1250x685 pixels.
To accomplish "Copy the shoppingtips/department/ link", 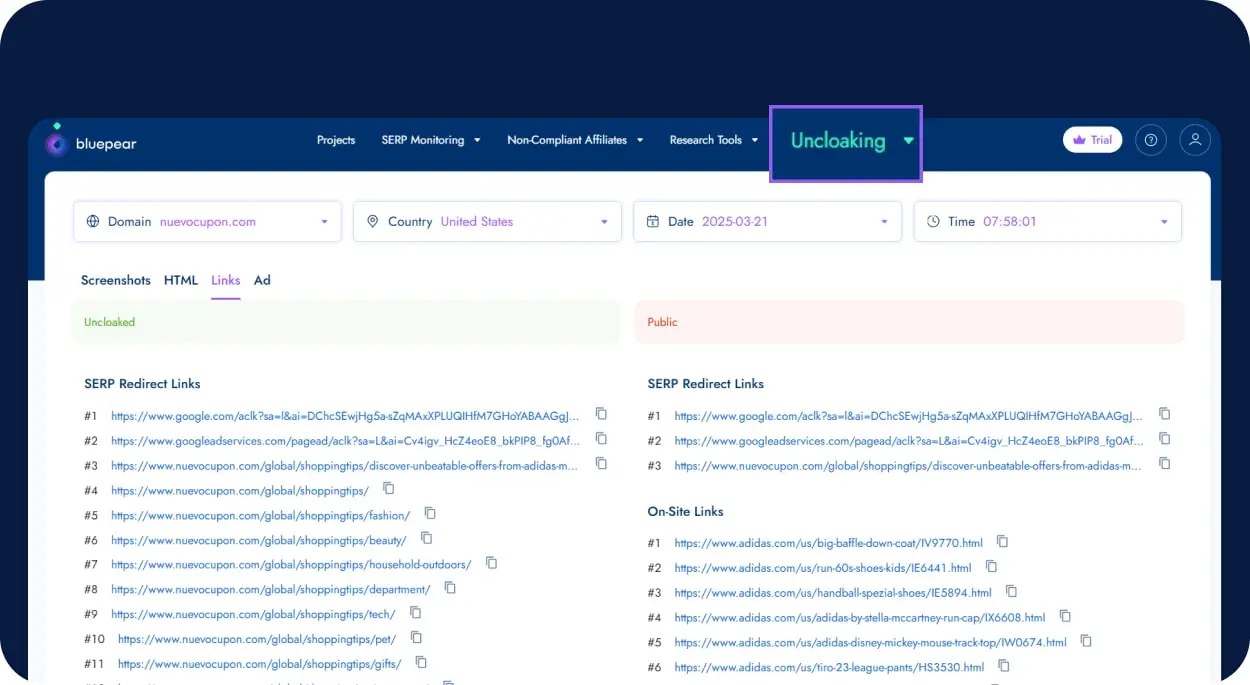I will [x=450, y=588].
